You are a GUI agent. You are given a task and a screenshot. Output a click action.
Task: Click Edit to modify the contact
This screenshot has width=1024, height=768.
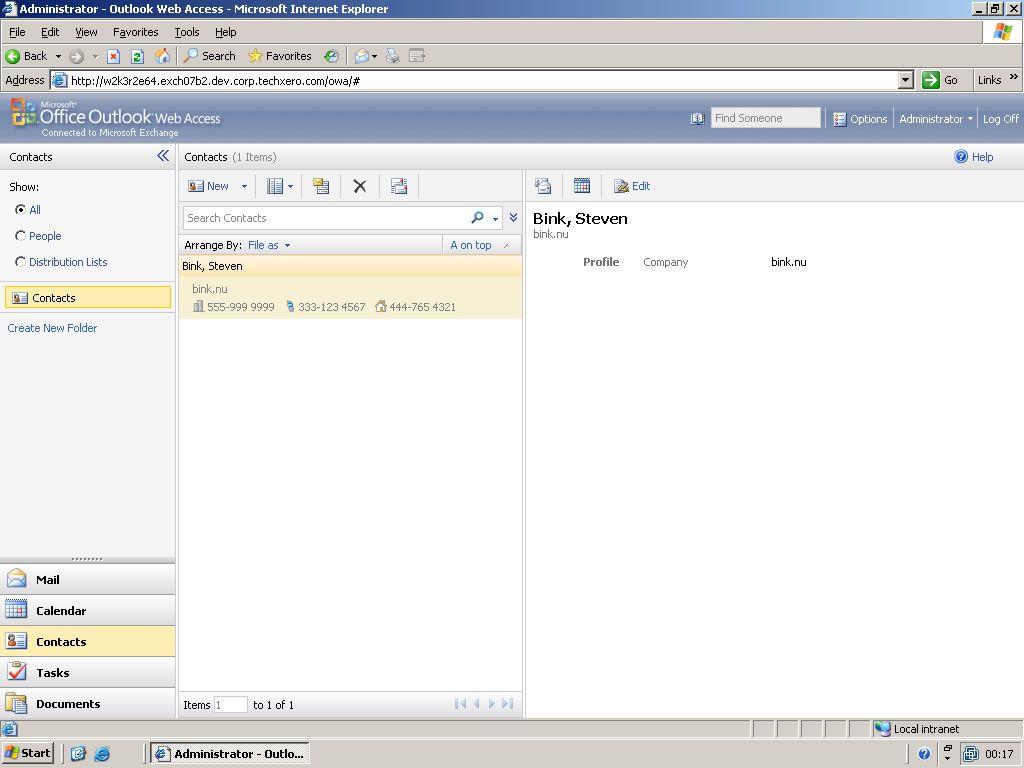pyautogui.click(x=632, y=186)
